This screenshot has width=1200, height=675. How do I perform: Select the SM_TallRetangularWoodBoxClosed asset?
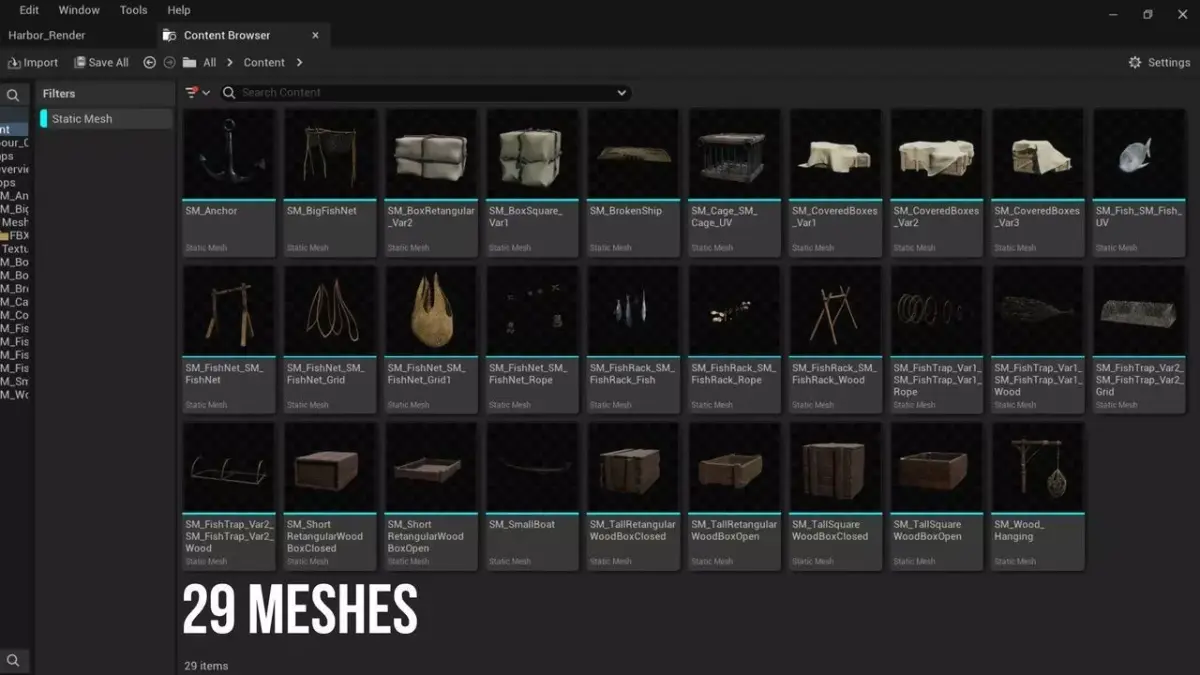coord(633,496)
